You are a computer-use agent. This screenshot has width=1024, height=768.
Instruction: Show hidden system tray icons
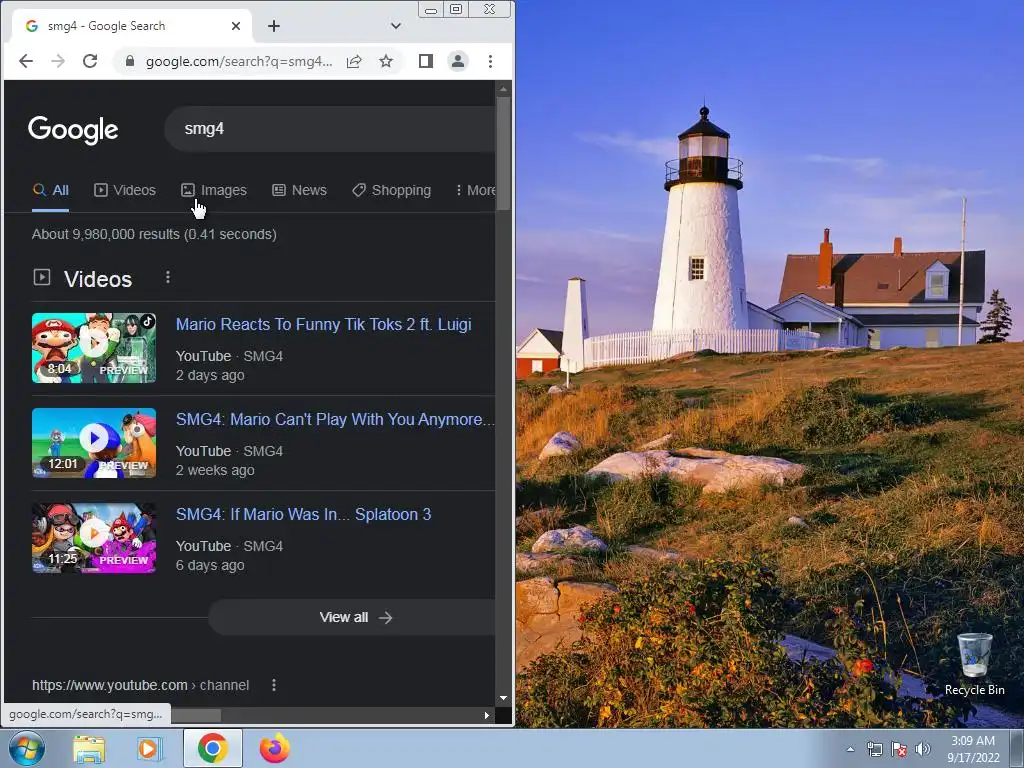pyautogui.click(x=850, y=749)
